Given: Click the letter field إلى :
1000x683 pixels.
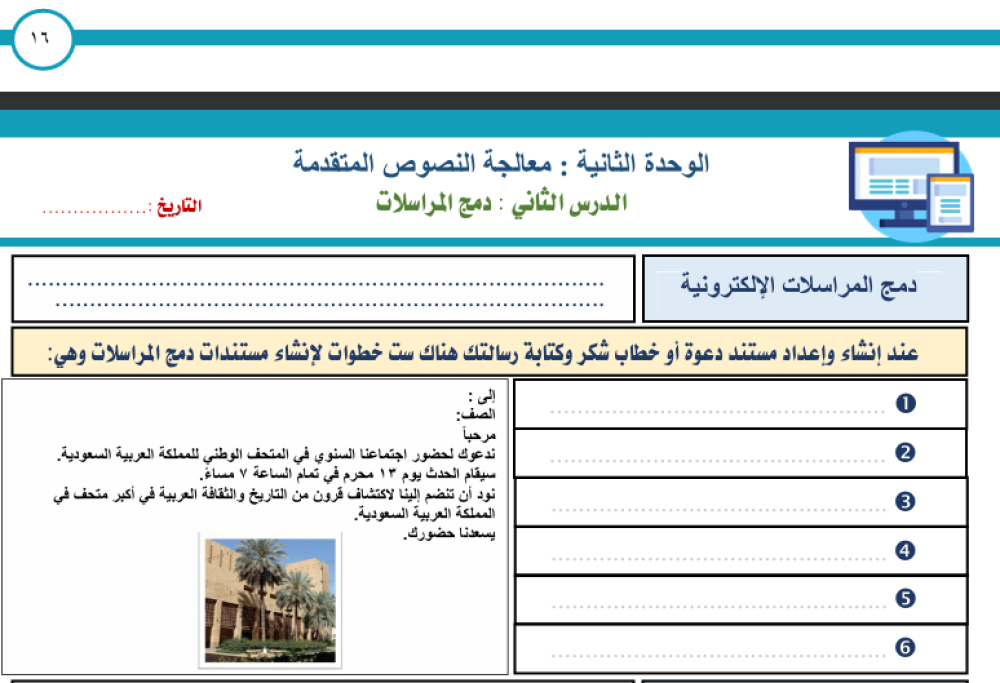Looking at the screenshot, I should click(x=482, y=396).
